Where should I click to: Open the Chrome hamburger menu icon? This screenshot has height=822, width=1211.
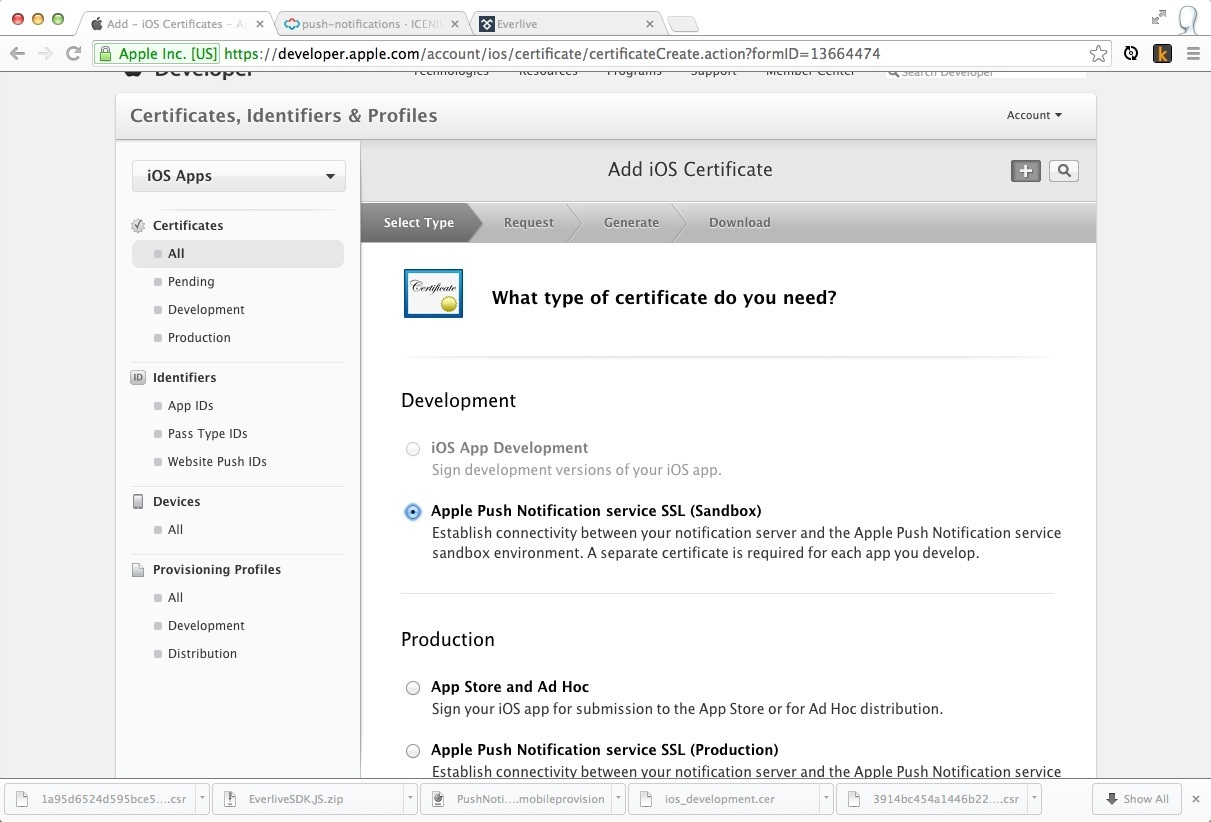(x=1193, y=54)
